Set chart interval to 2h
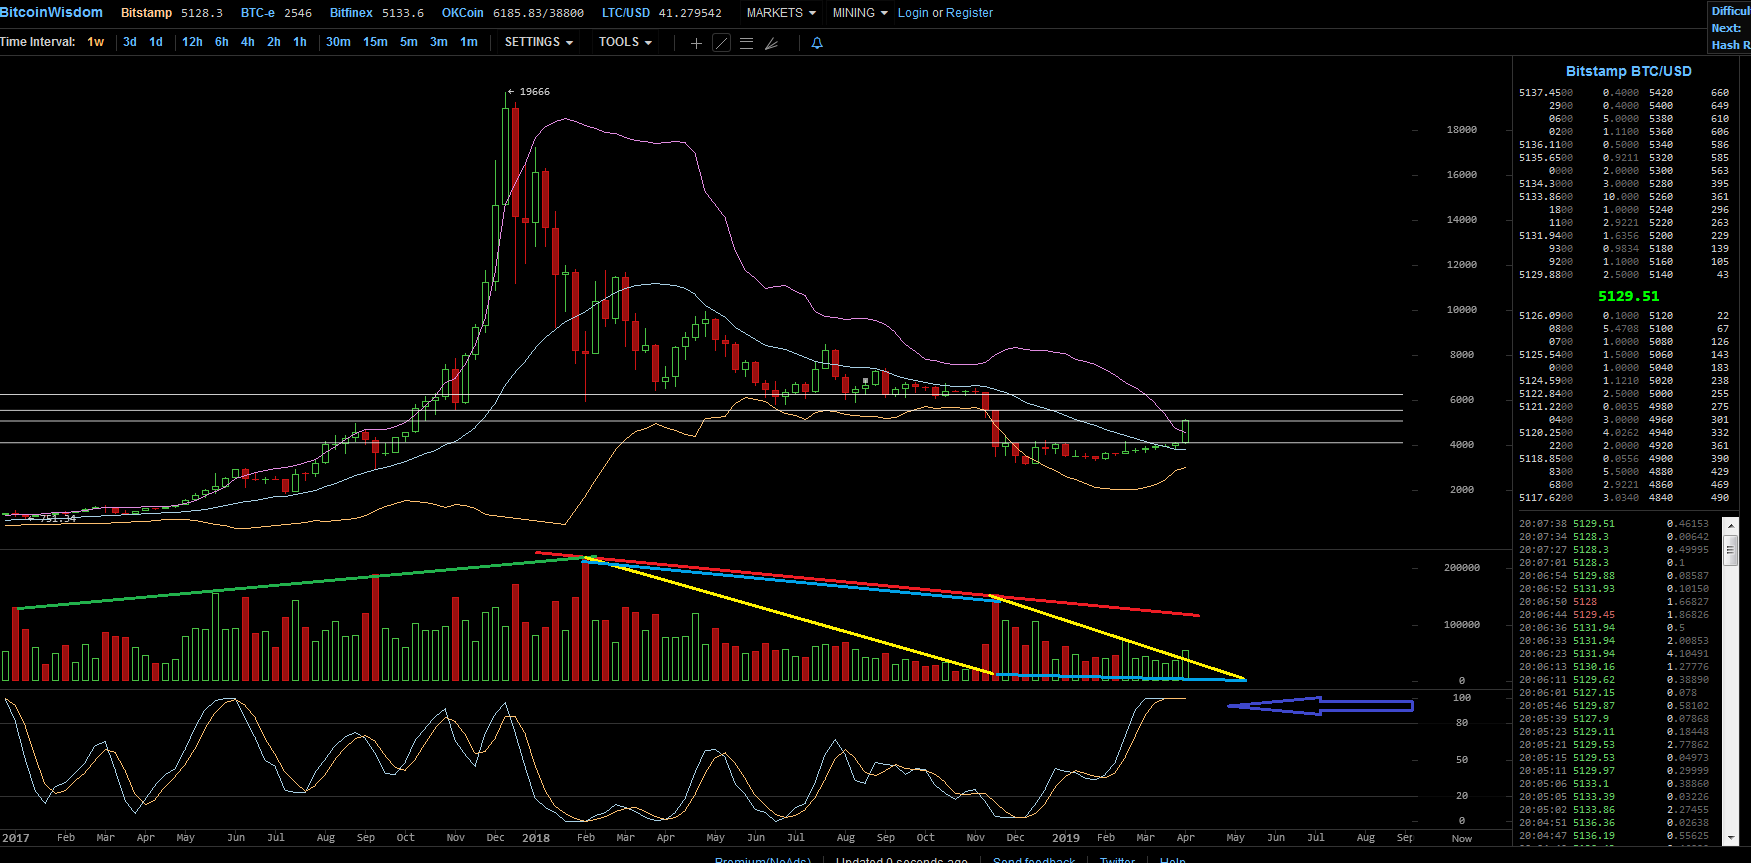 274,42
